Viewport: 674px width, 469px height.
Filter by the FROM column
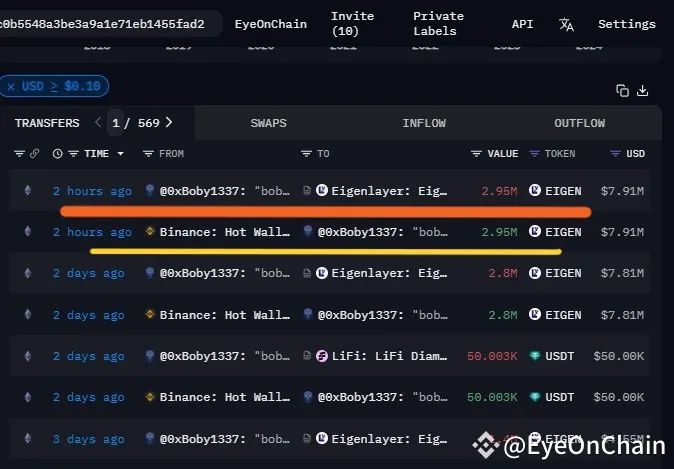[148, 153]
